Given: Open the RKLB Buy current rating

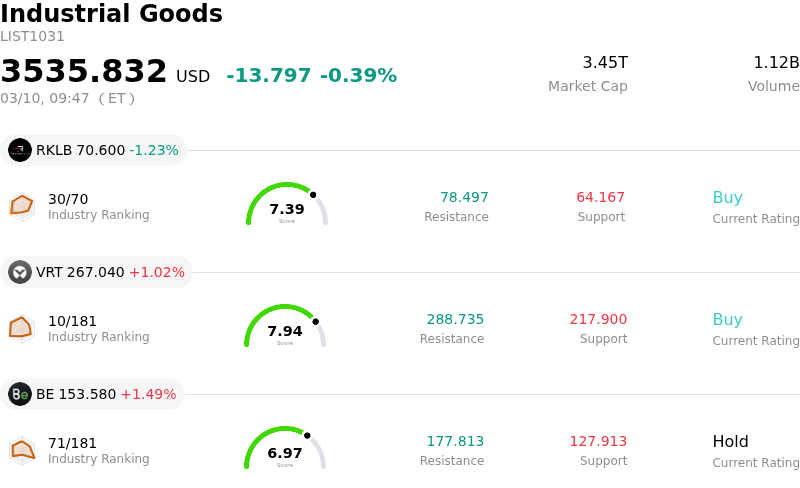Looking at the screenshot, I should click(x=727, y=198).
